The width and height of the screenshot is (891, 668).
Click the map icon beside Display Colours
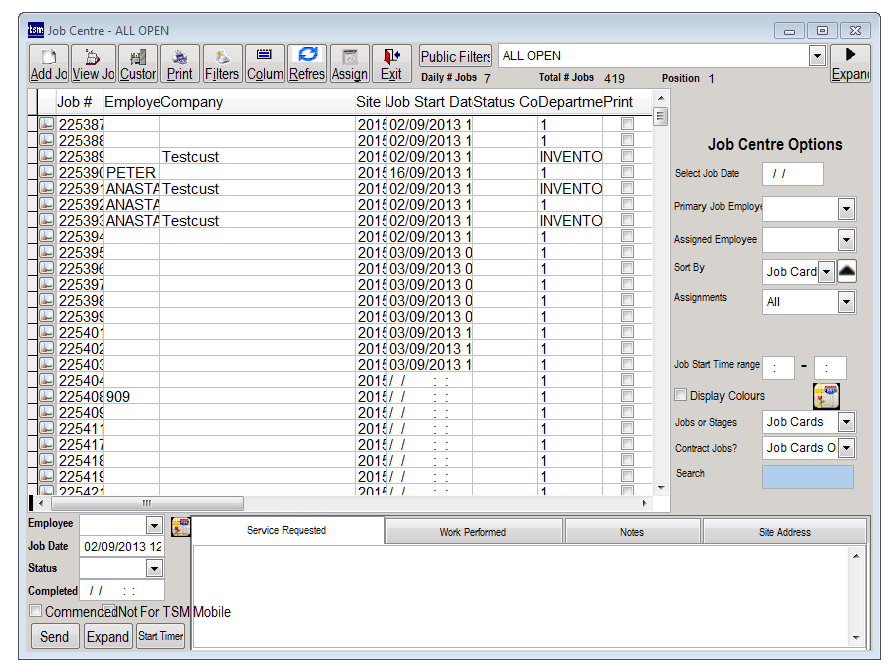point(826,396)
